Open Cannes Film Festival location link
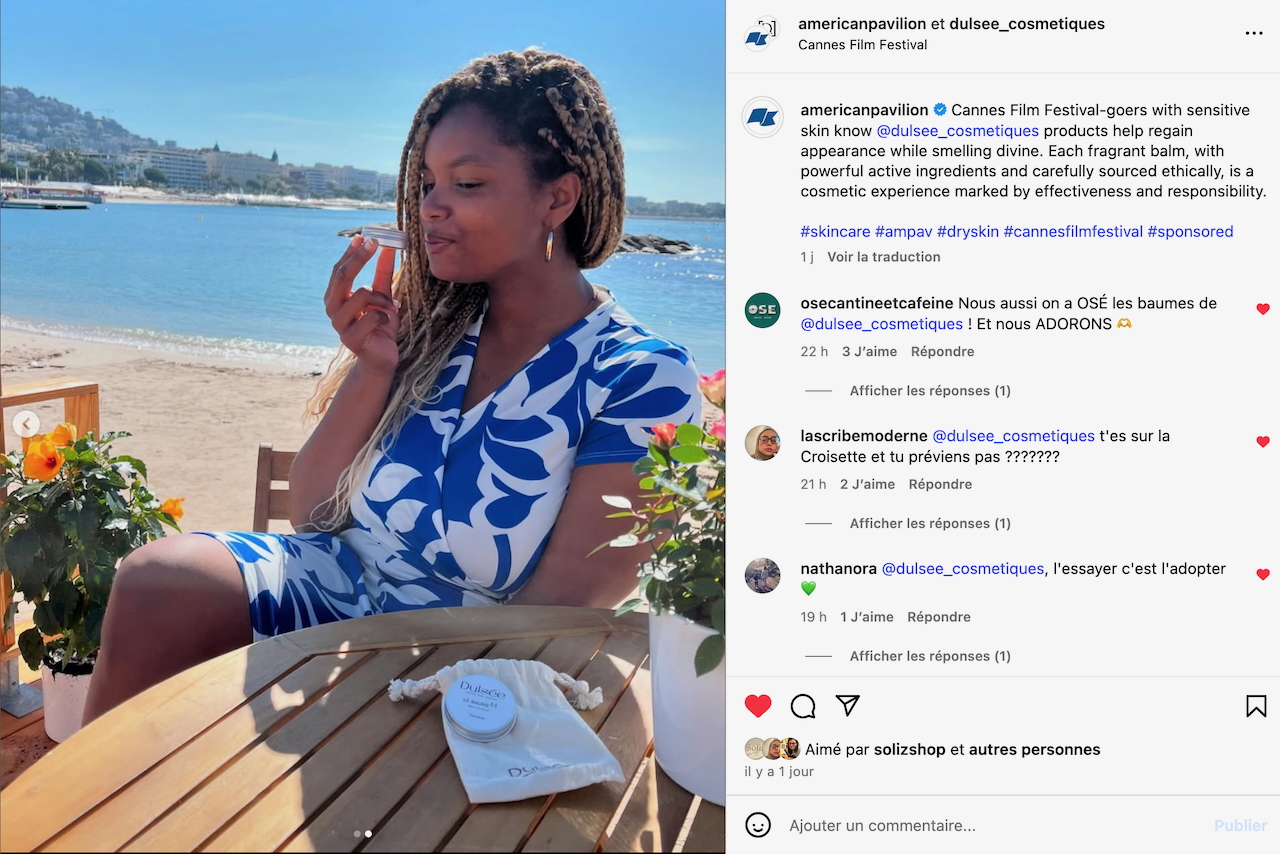 pos(862,45)
